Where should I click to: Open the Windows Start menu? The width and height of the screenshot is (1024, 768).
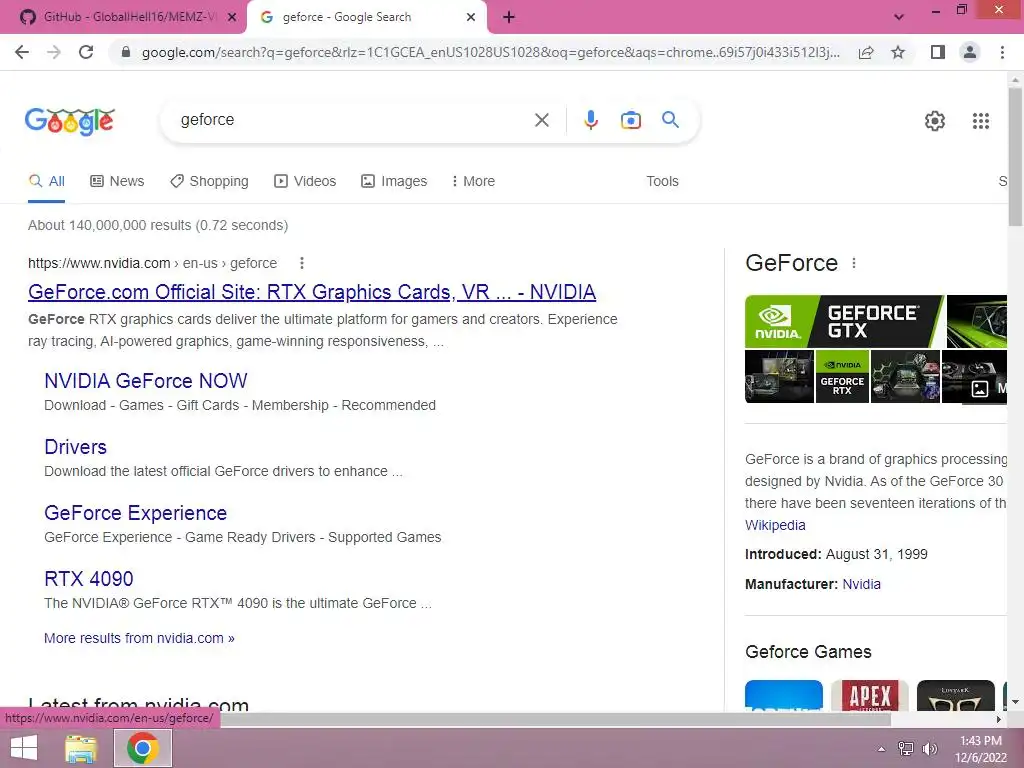click(x=24, y=748)
